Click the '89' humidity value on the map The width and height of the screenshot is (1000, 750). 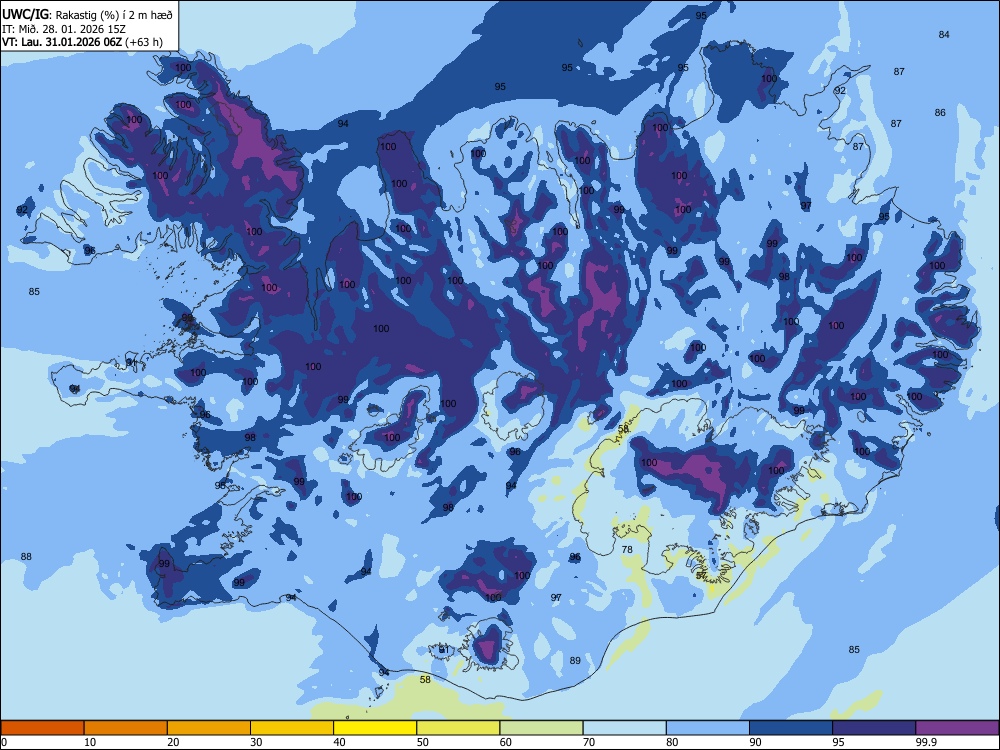(575, 660)
